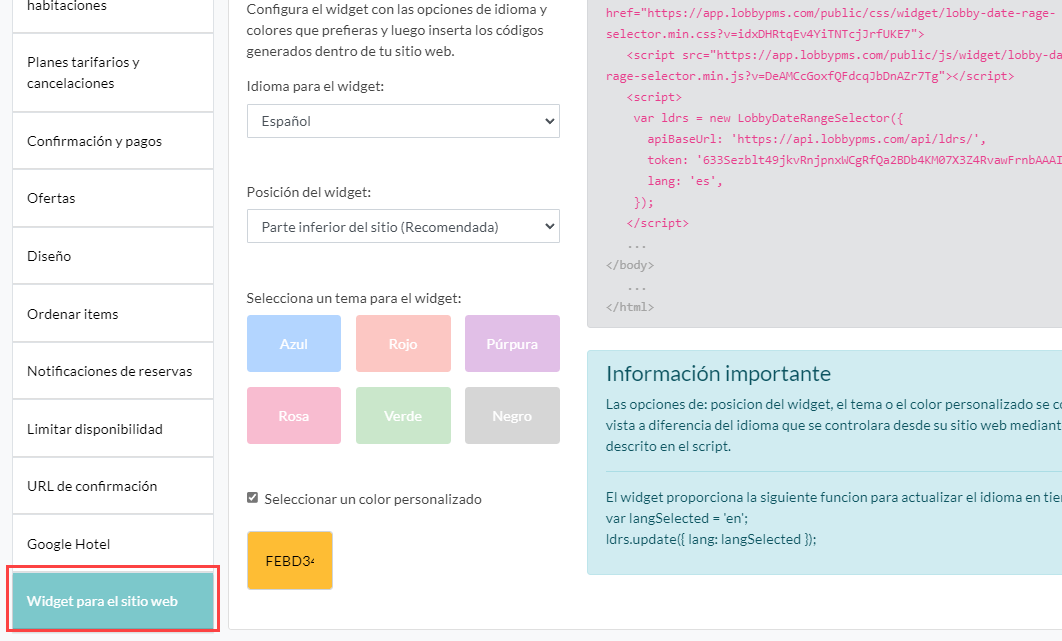The height and width of the screenshot is (641, 1062).
Task: Select Ordenar items in sidebar
Action: click(x=112, y=314)
